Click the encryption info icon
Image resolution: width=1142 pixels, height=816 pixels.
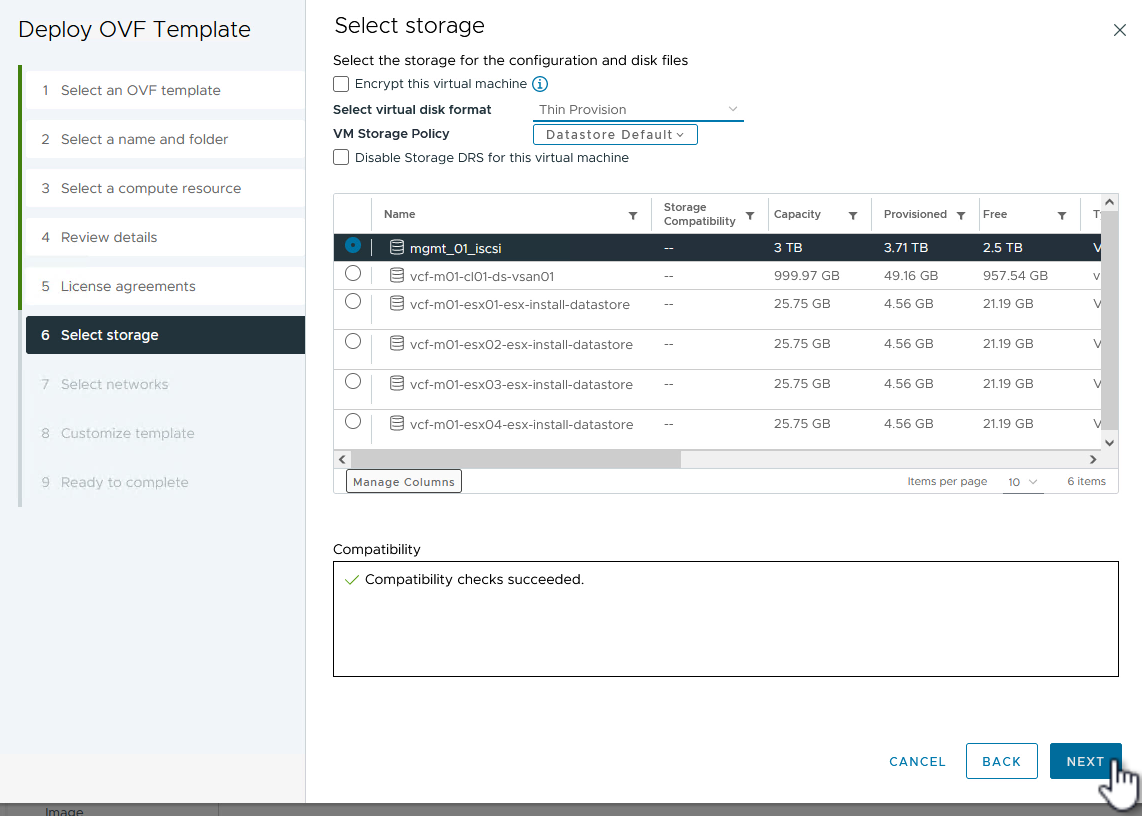540,84
